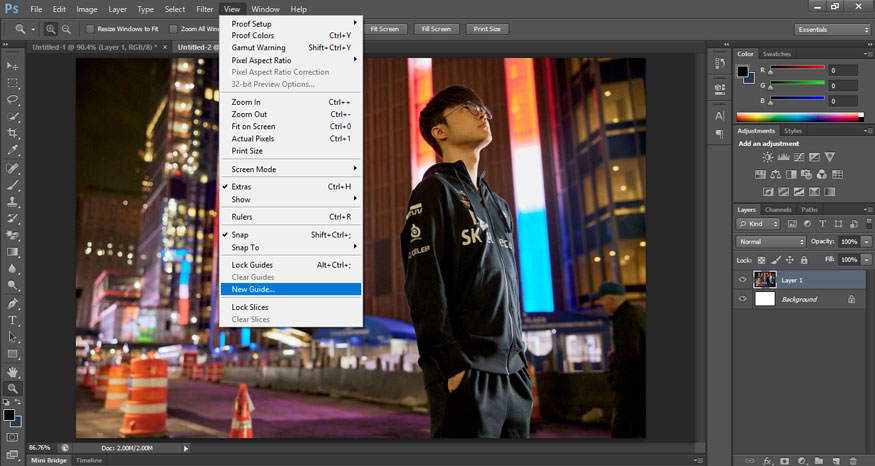This screenshot has width=875, height=466.
Task: Hide Layer 1 using its eye icon
Action: 742,280
